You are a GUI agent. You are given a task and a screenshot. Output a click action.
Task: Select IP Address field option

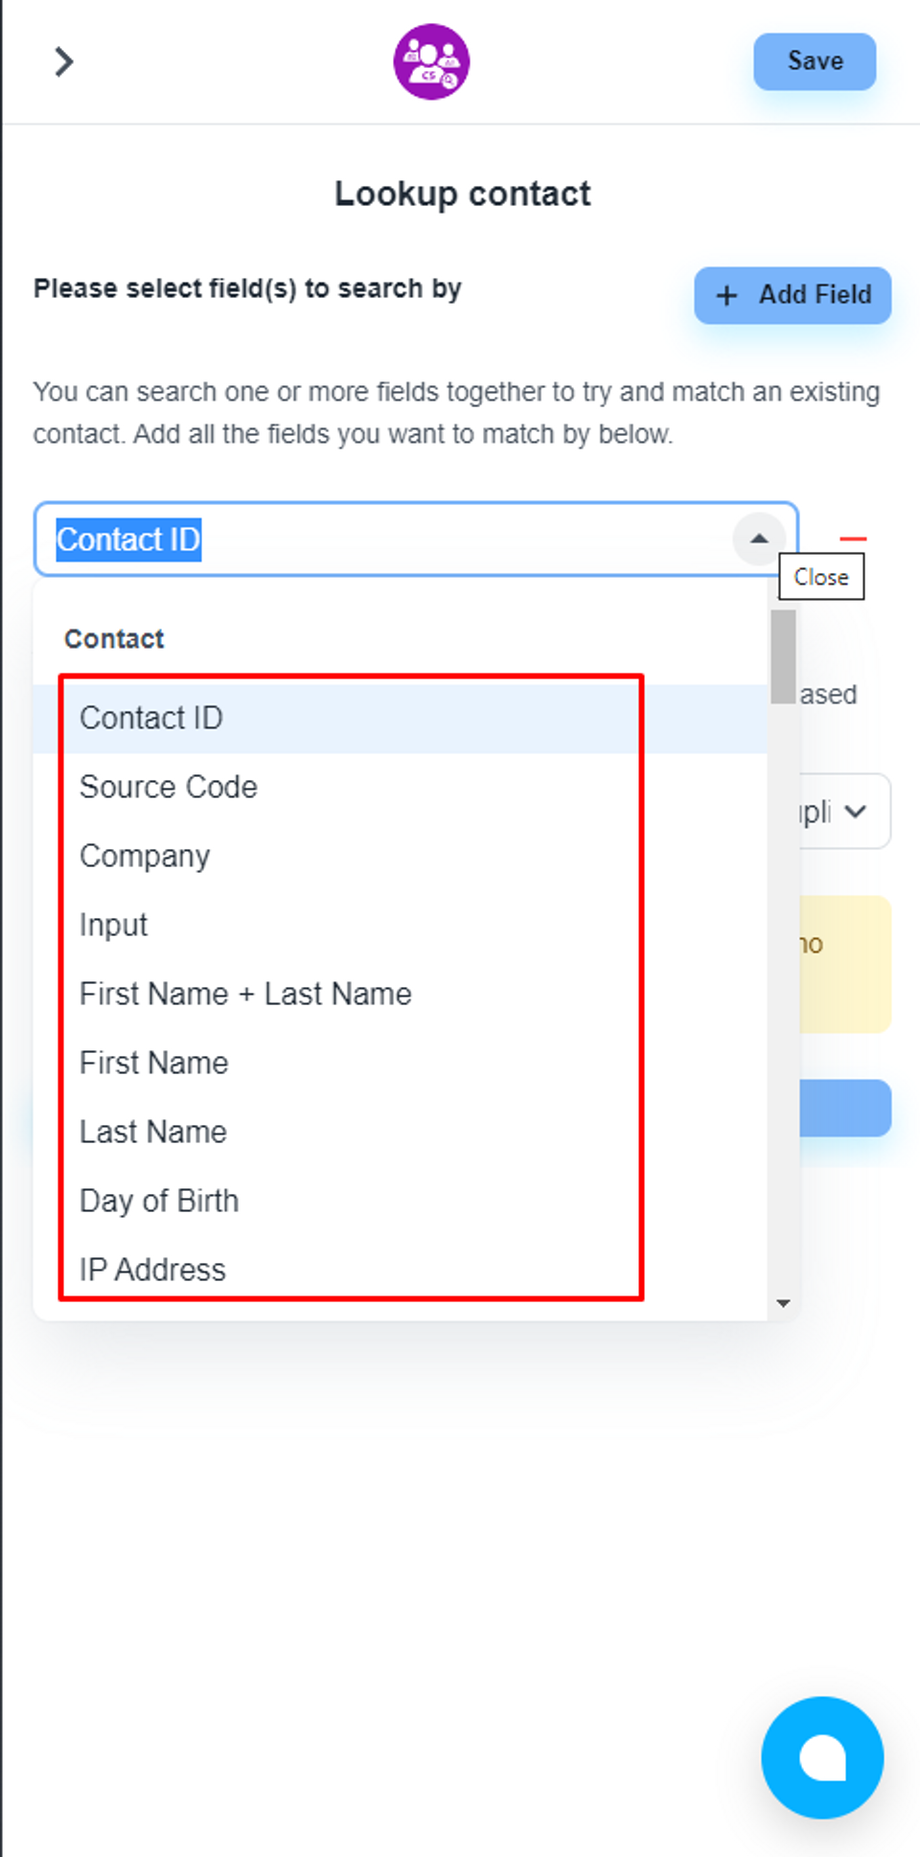pyautogui.click(x=152, y=1270)
